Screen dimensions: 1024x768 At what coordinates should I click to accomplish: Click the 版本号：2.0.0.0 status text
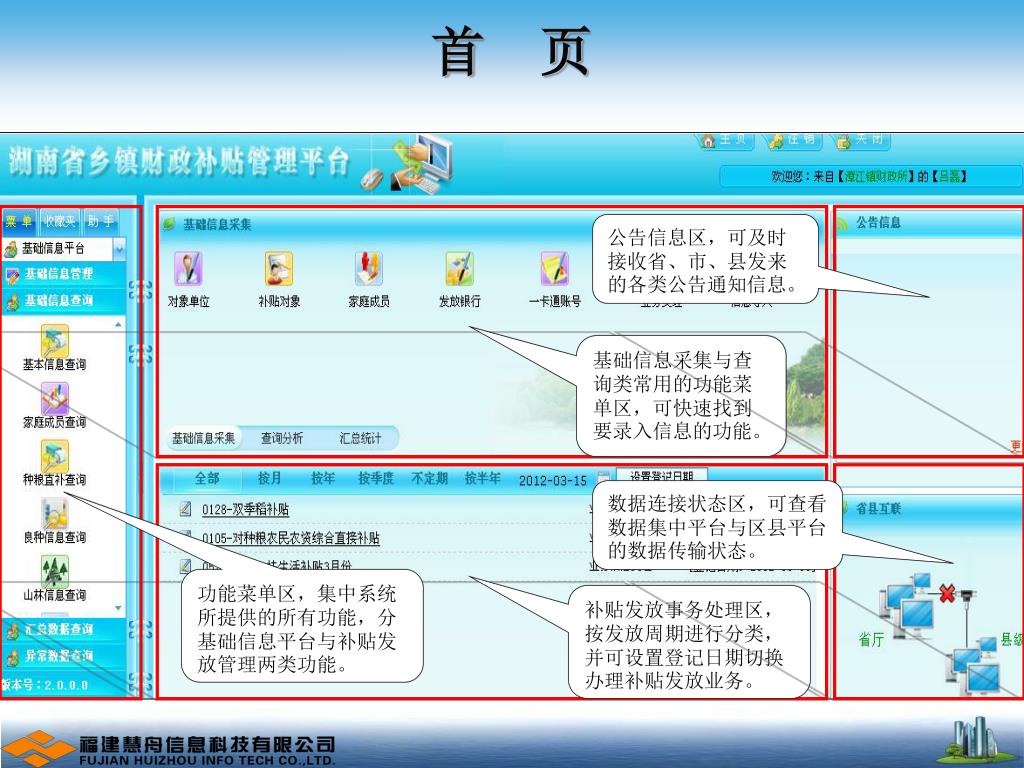(x=44, y=685)
